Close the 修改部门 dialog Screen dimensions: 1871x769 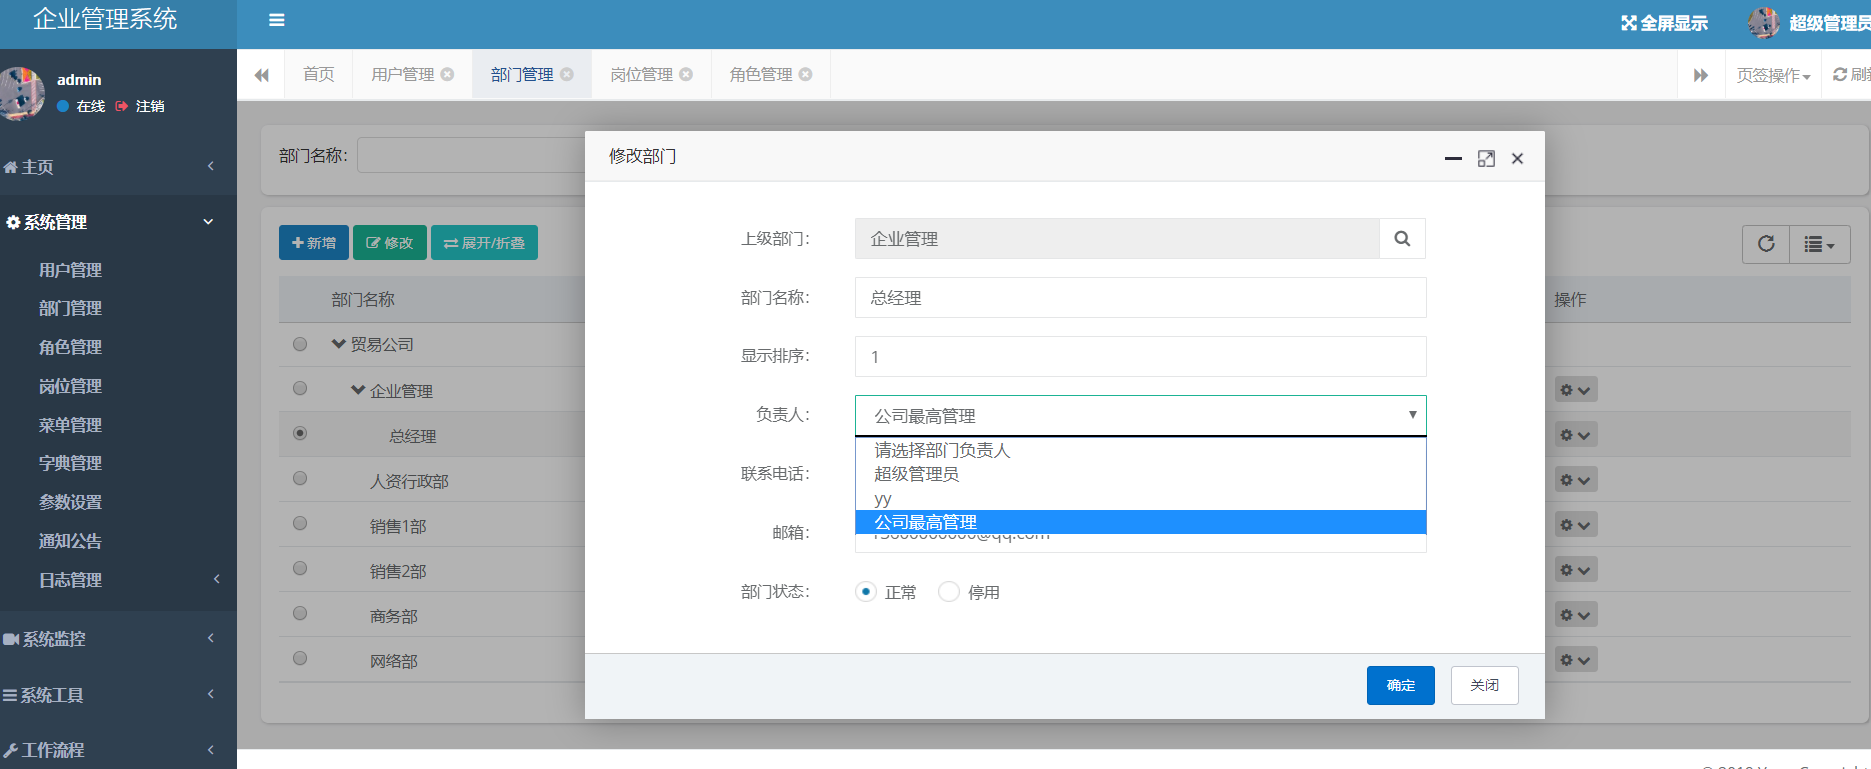click(x=1517, y=158)
